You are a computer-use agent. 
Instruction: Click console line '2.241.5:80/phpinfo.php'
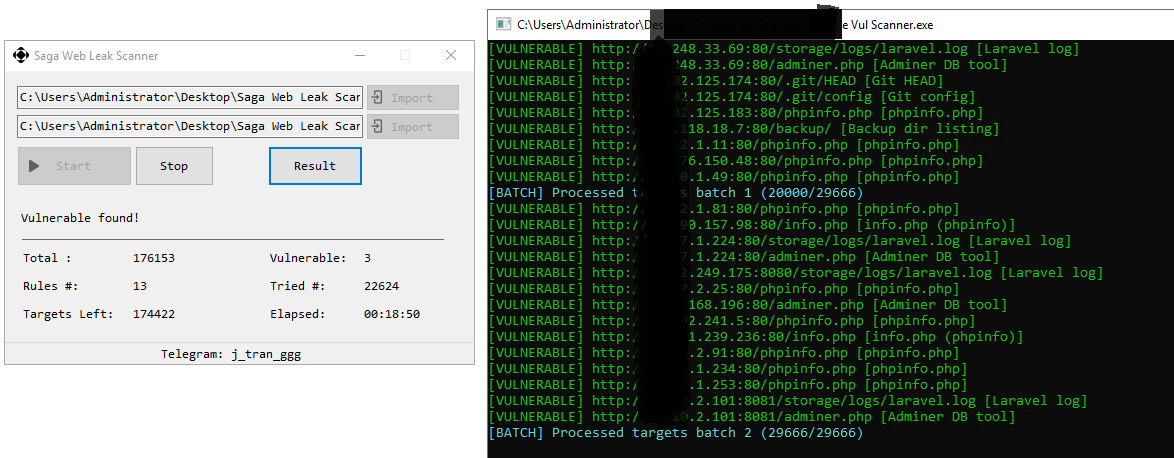point(732,321)
